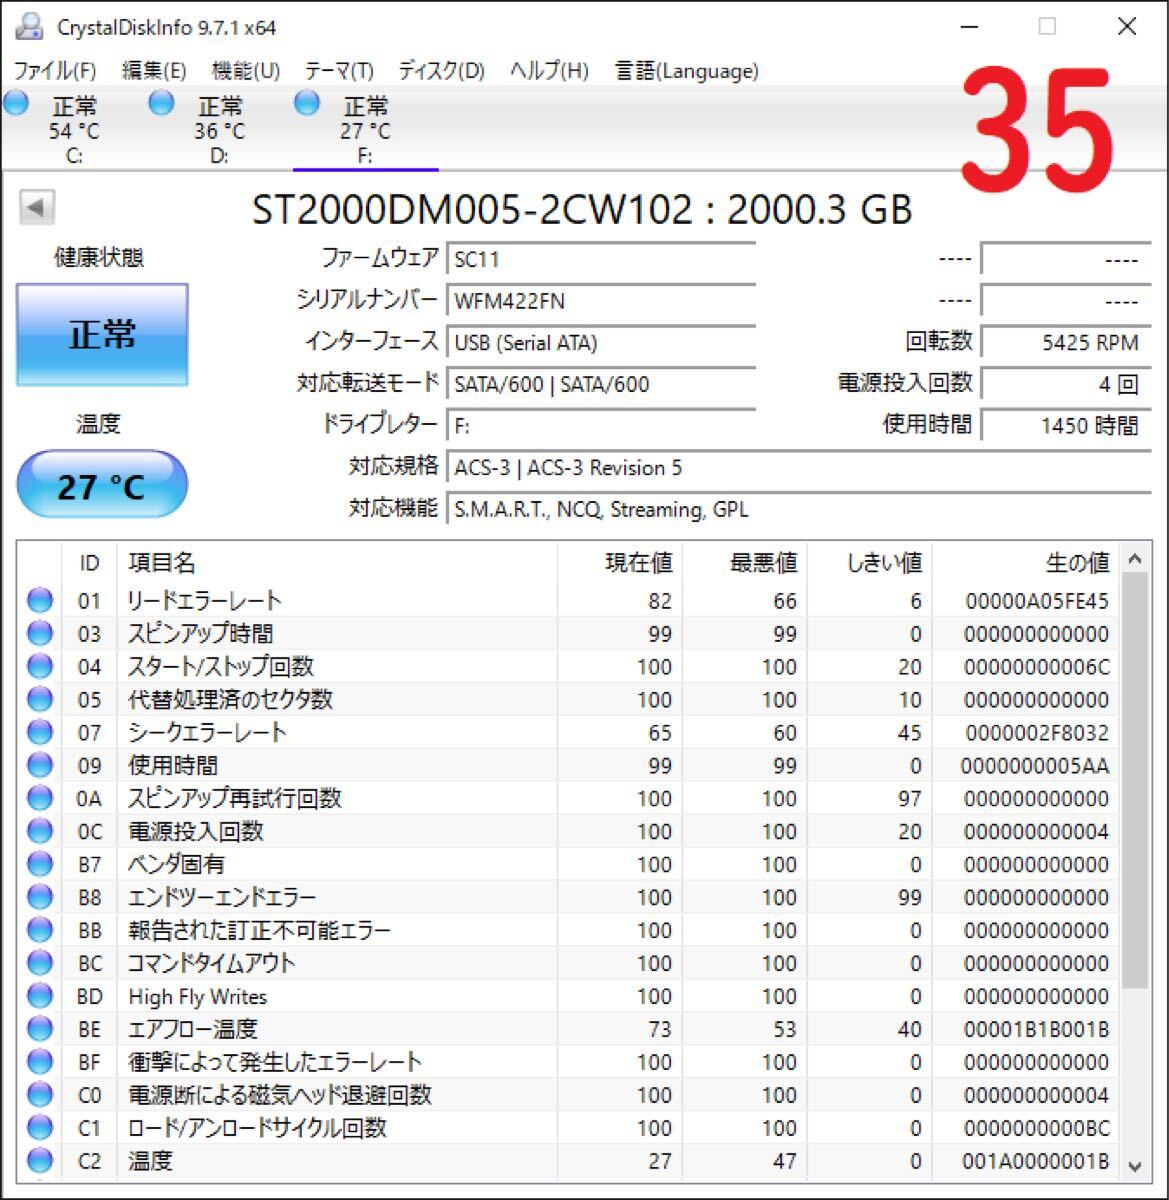The height and width of the screenshot is (1200, 1169).
Task: Click the scrollbar down arrow in SMART list
Action: (1135, 1166)
